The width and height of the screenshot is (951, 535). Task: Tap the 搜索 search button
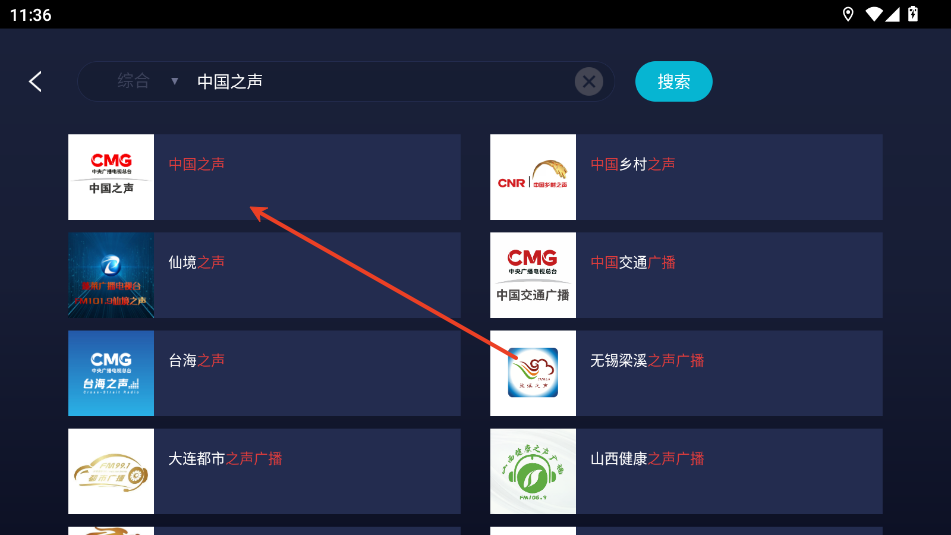[x=673, y=81]
